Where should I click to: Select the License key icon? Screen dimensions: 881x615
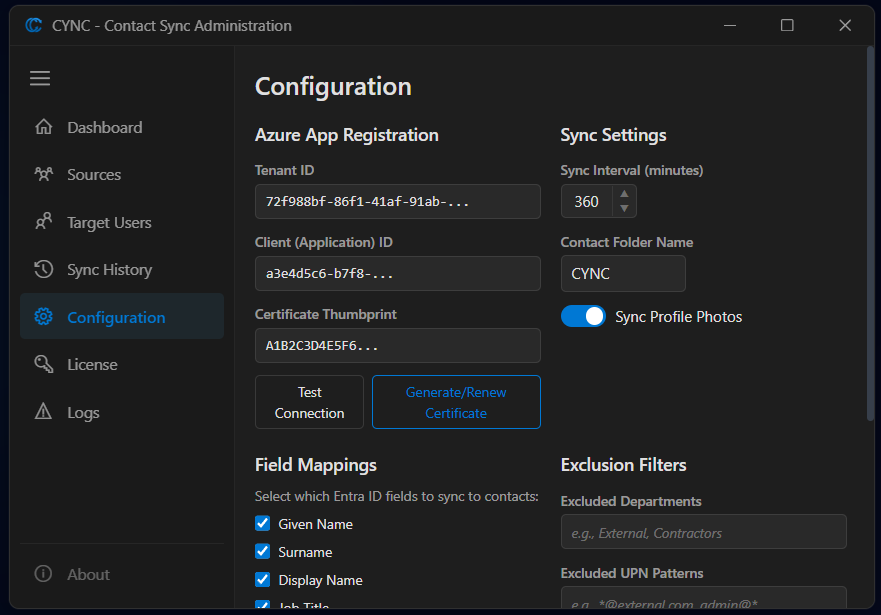point(44,364)
